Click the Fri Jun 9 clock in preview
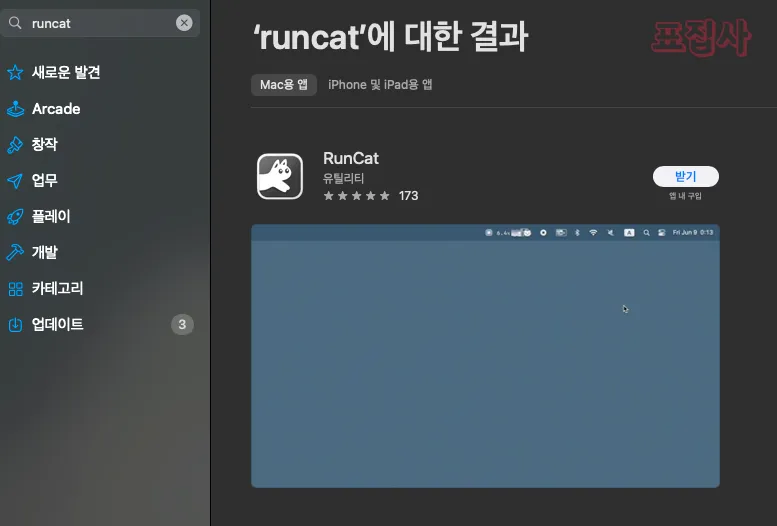The height and width of the screenshot is (526, 777). 693,233
